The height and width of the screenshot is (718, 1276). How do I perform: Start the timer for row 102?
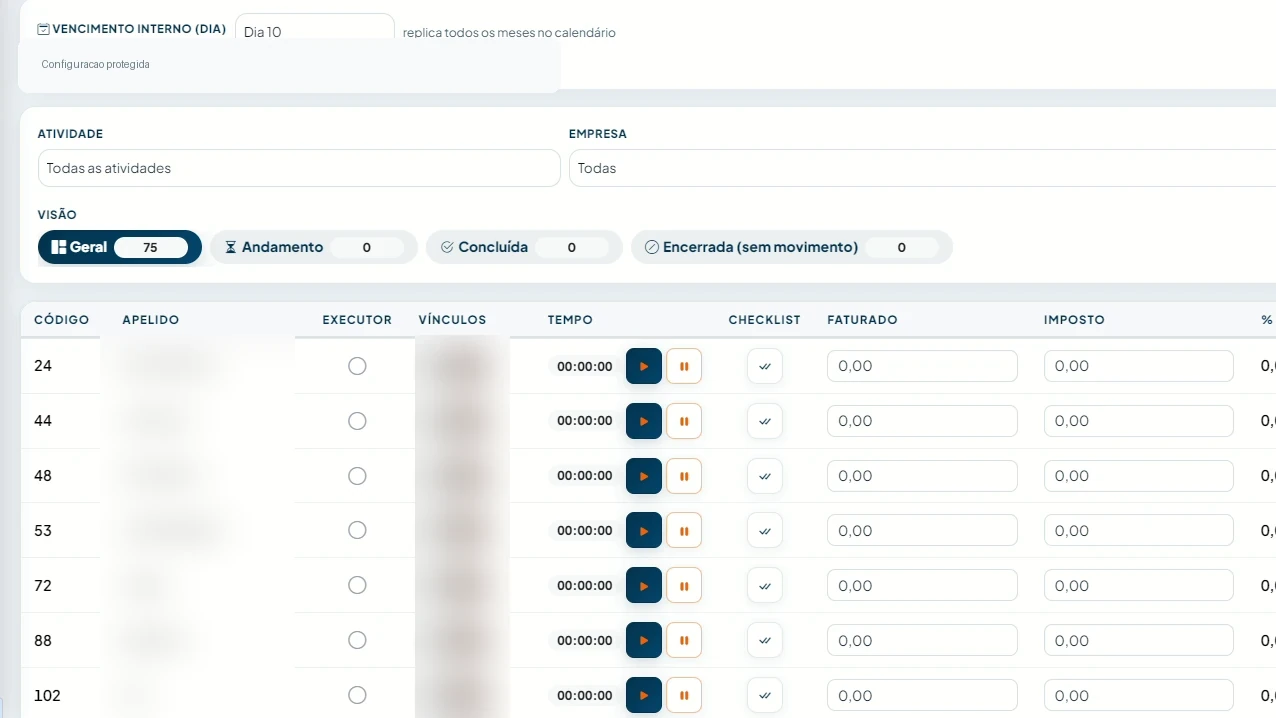click(x=644, y=696)
